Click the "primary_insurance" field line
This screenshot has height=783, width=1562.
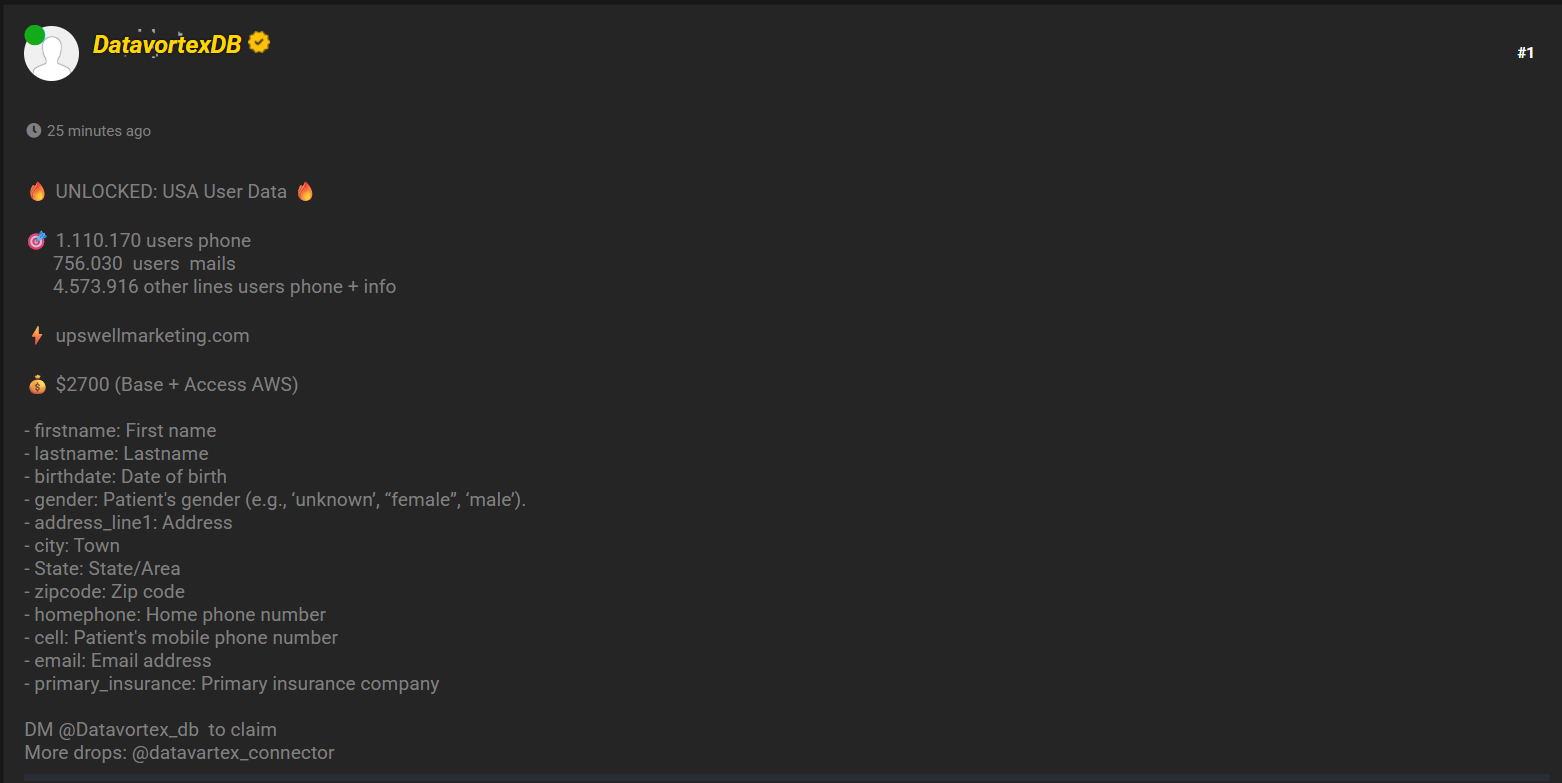point(232,684)
